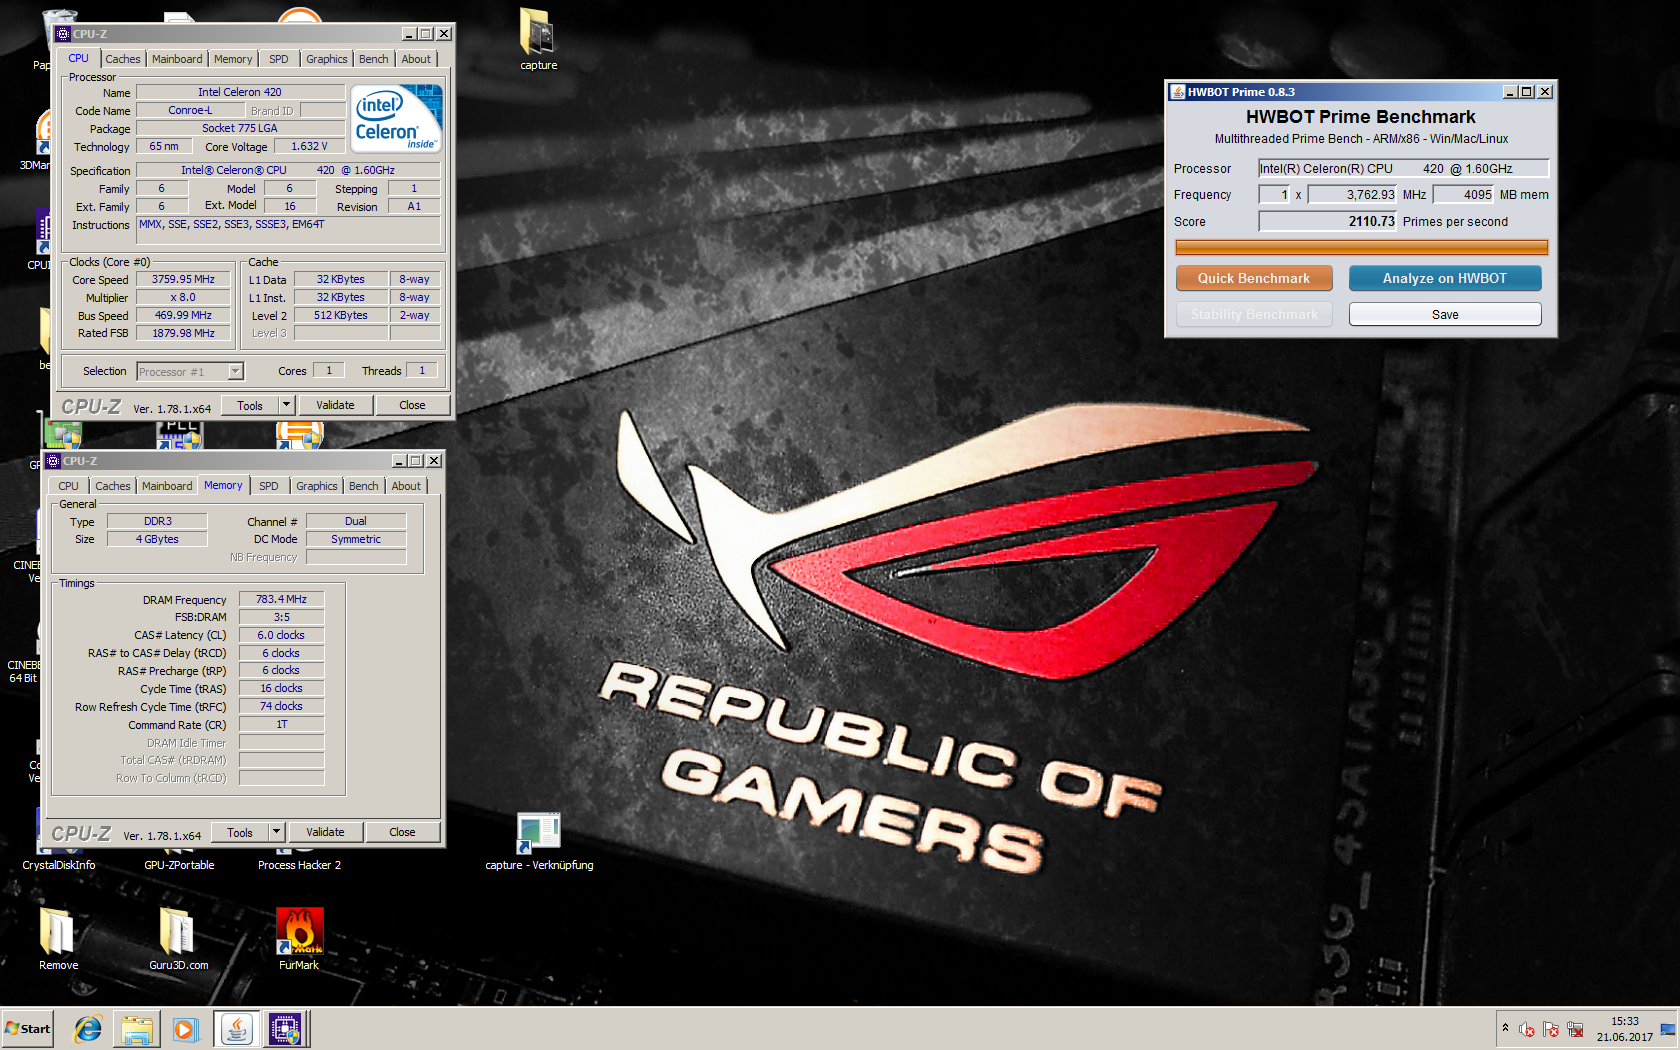Open Memory tab in top CPU-Z window

[x=233, y=59]
